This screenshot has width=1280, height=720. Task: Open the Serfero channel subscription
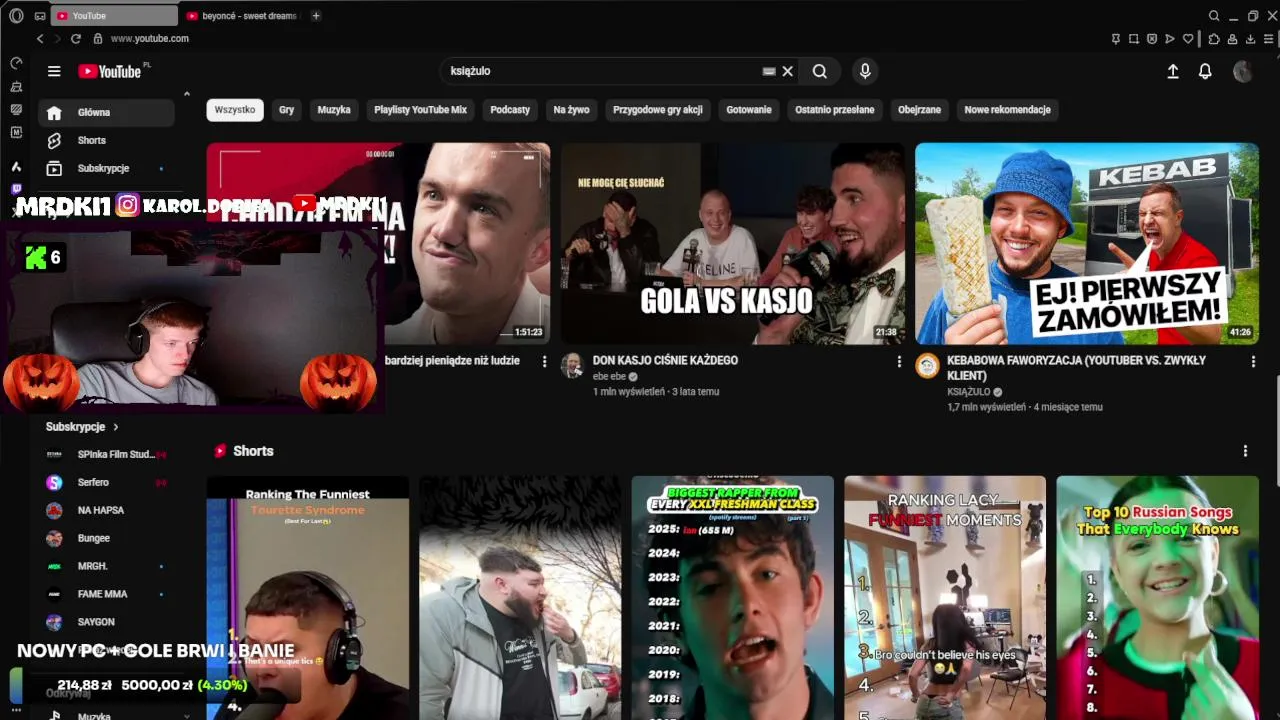click(106, 482)
